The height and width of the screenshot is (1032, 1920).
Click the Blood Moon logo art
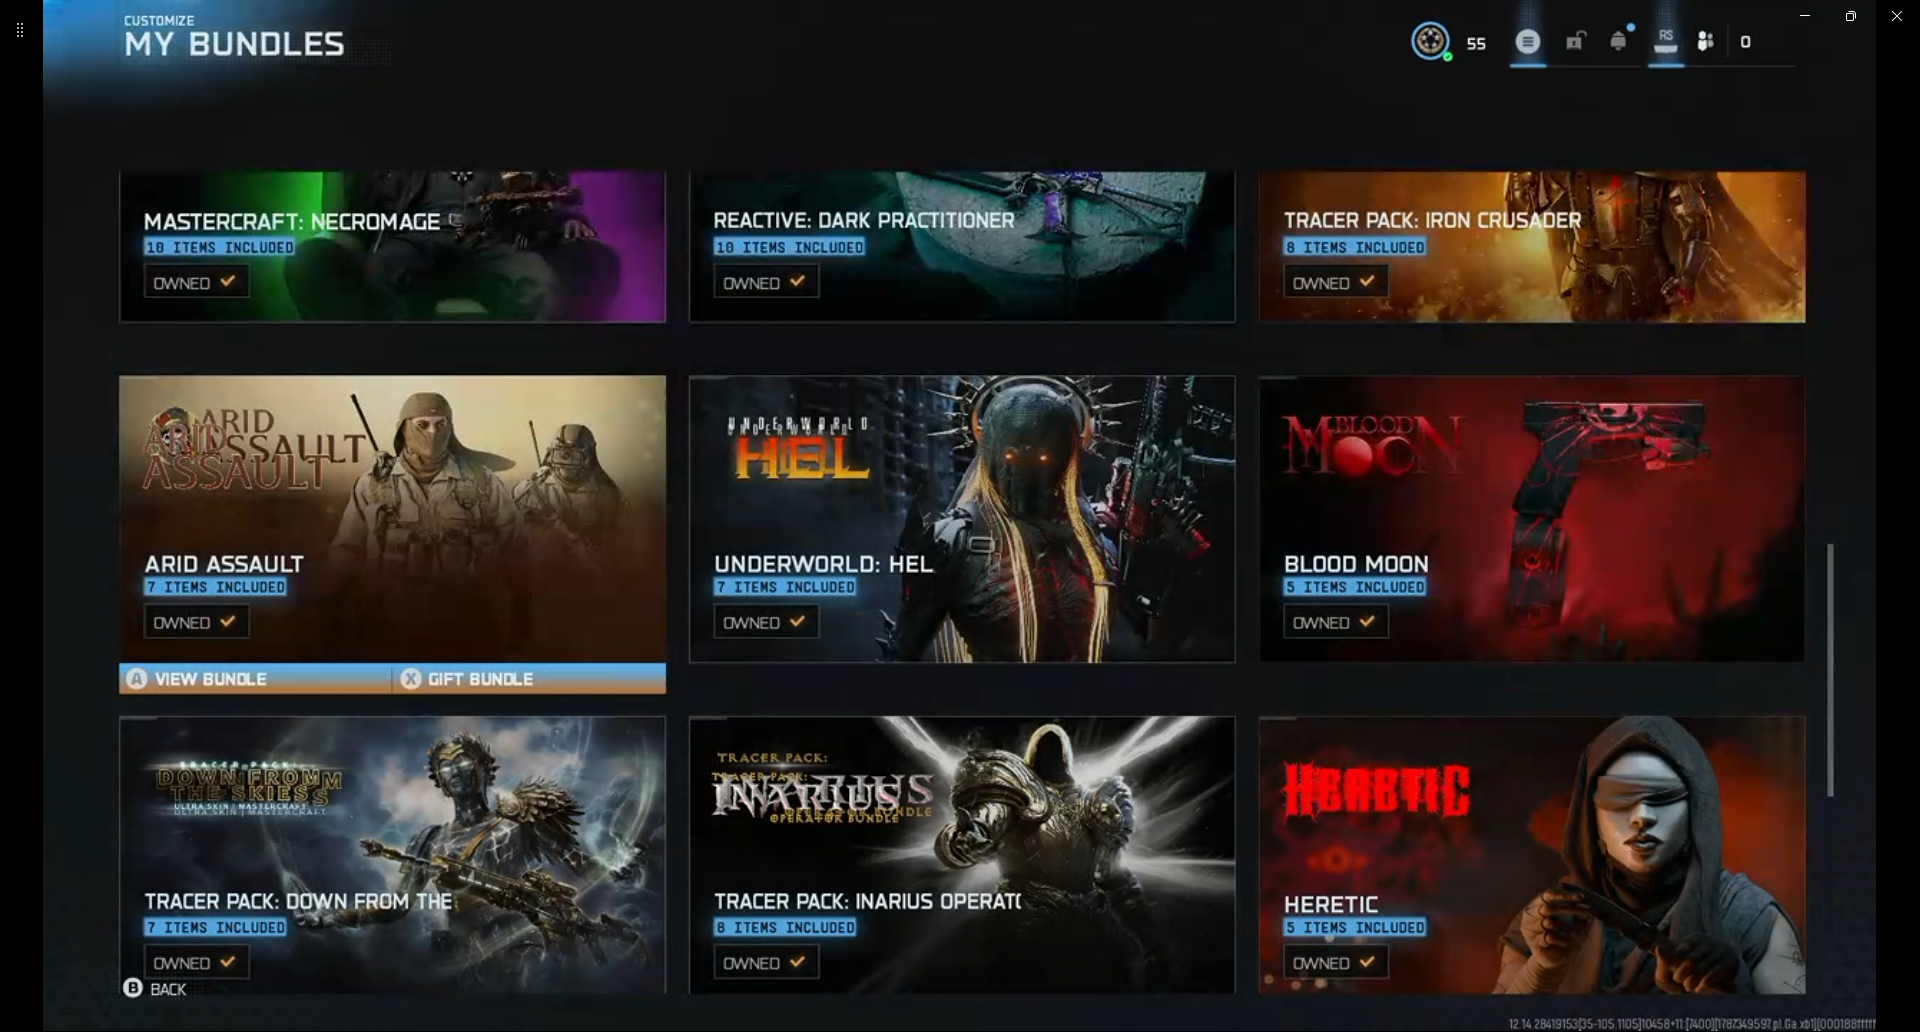tap(1373, 445)
